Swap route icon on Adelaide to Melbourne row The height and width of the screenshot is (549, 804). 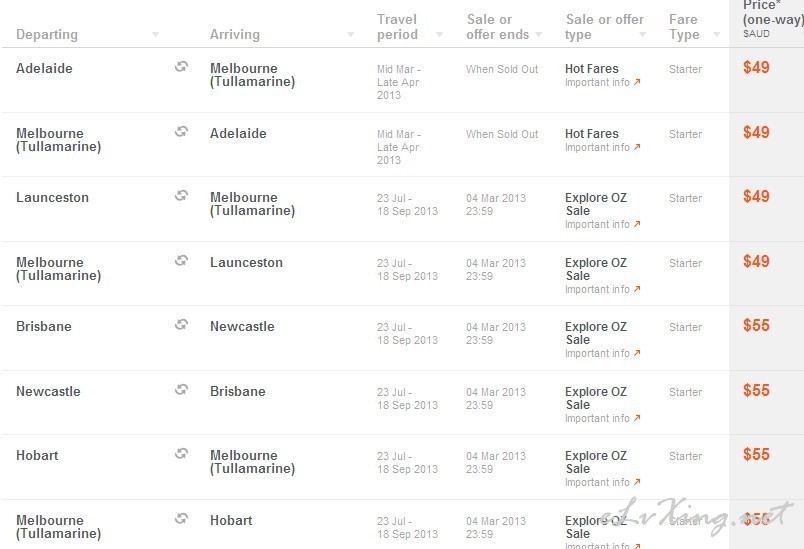coord(182,67)
